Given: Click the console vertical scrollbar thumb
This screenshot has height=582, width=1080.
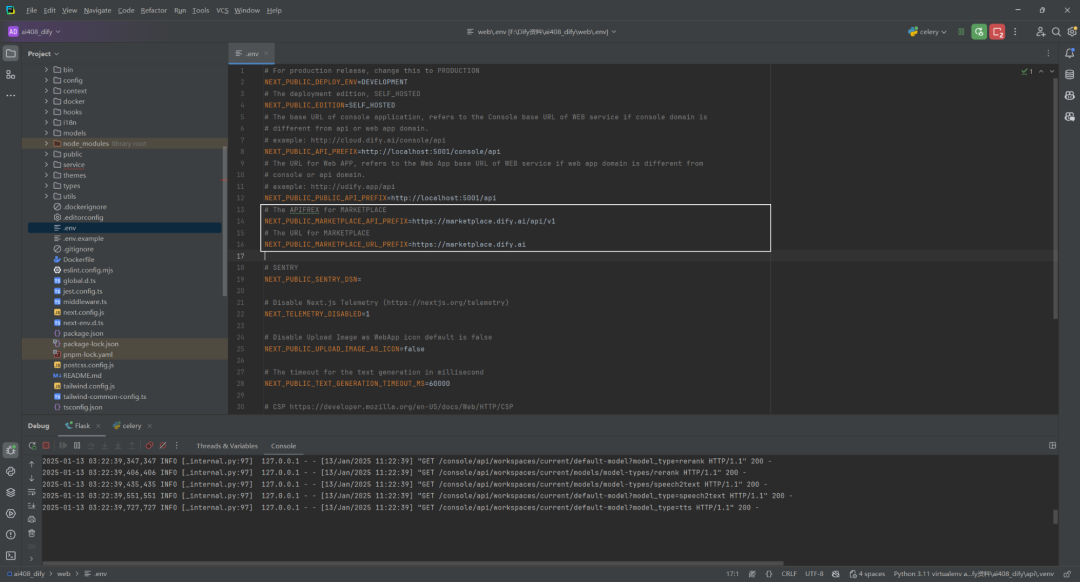Looking at the screenshot, I should [1055, 517].
